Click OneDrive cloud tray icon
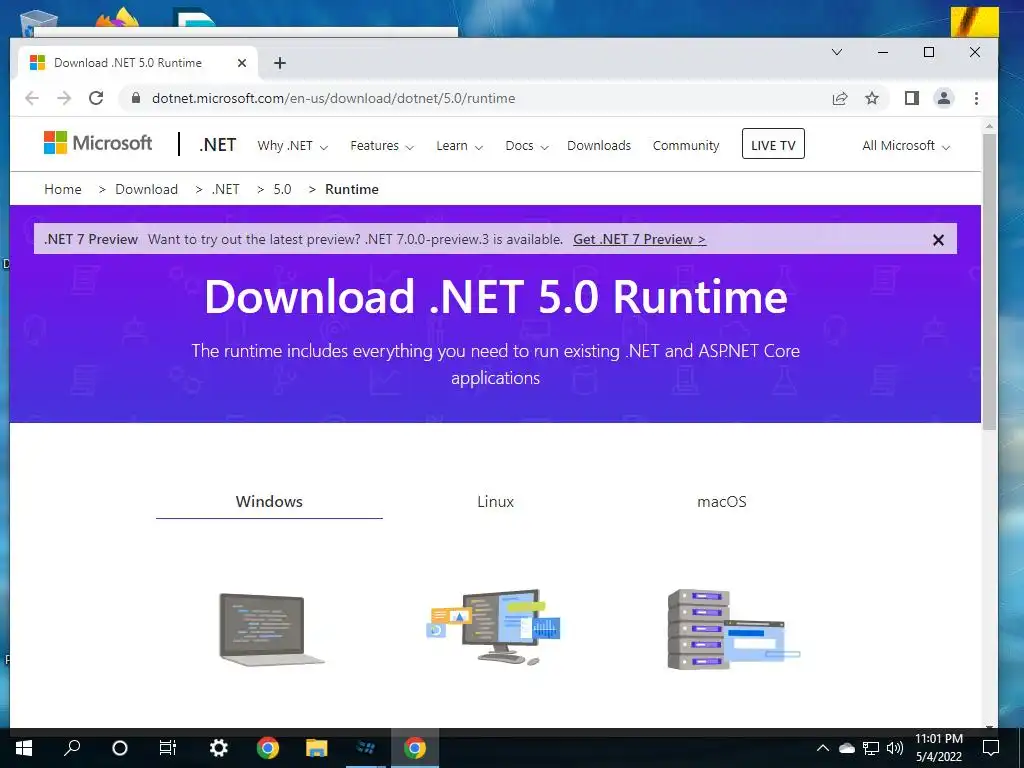 [x=846, y=748]
